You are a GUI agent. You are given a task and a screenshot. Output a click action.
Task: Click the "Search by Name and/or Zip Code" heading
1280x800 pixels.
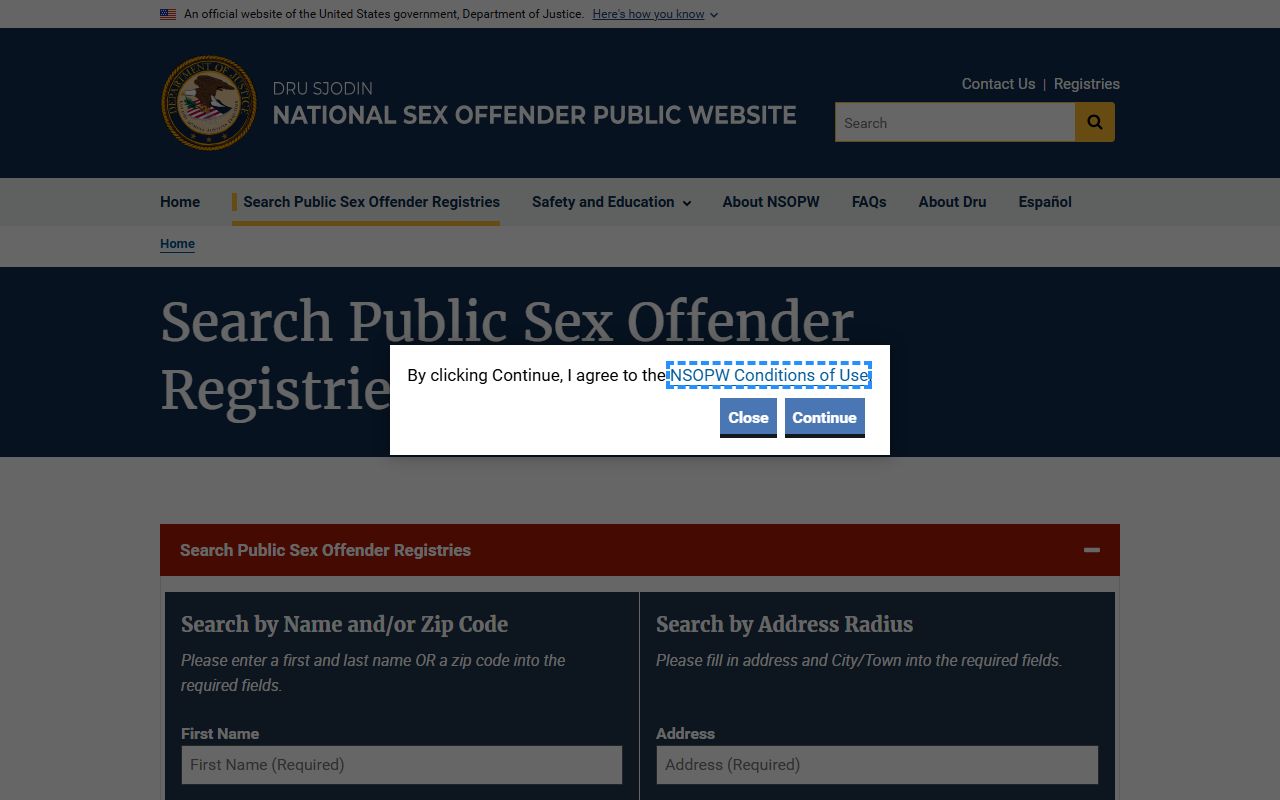point(344,624)
